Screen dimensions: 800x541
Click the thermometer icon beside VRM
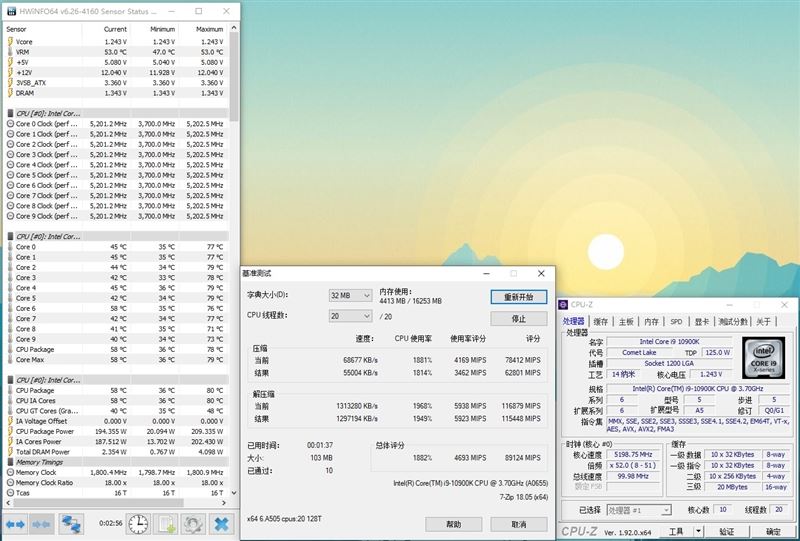11,52
